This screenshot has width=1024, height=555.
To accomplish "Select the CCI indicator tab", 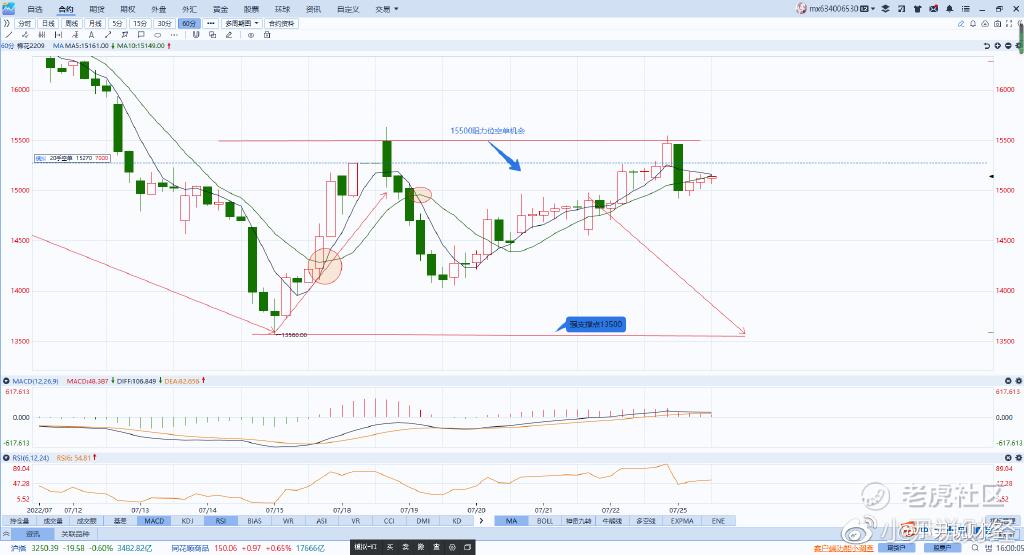I will coord(389,520).
